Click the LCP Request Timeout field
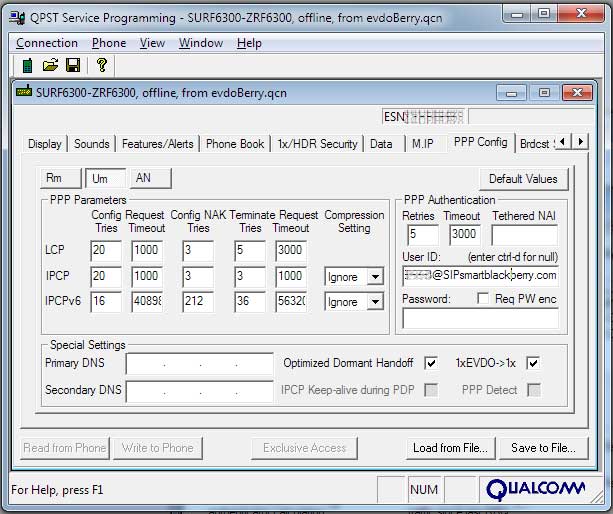 147,250
